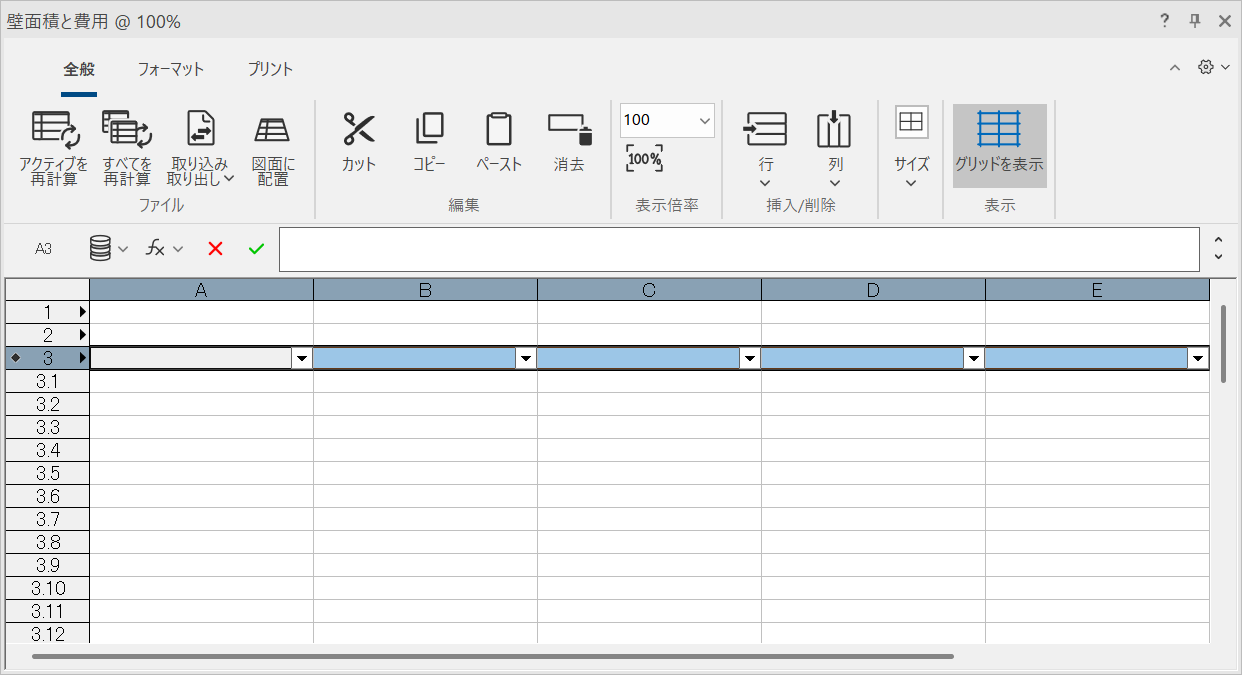Screen dimensions: 1242x675
Task: Confirm the entry with the green checkmark
Action: coord(256,249)
